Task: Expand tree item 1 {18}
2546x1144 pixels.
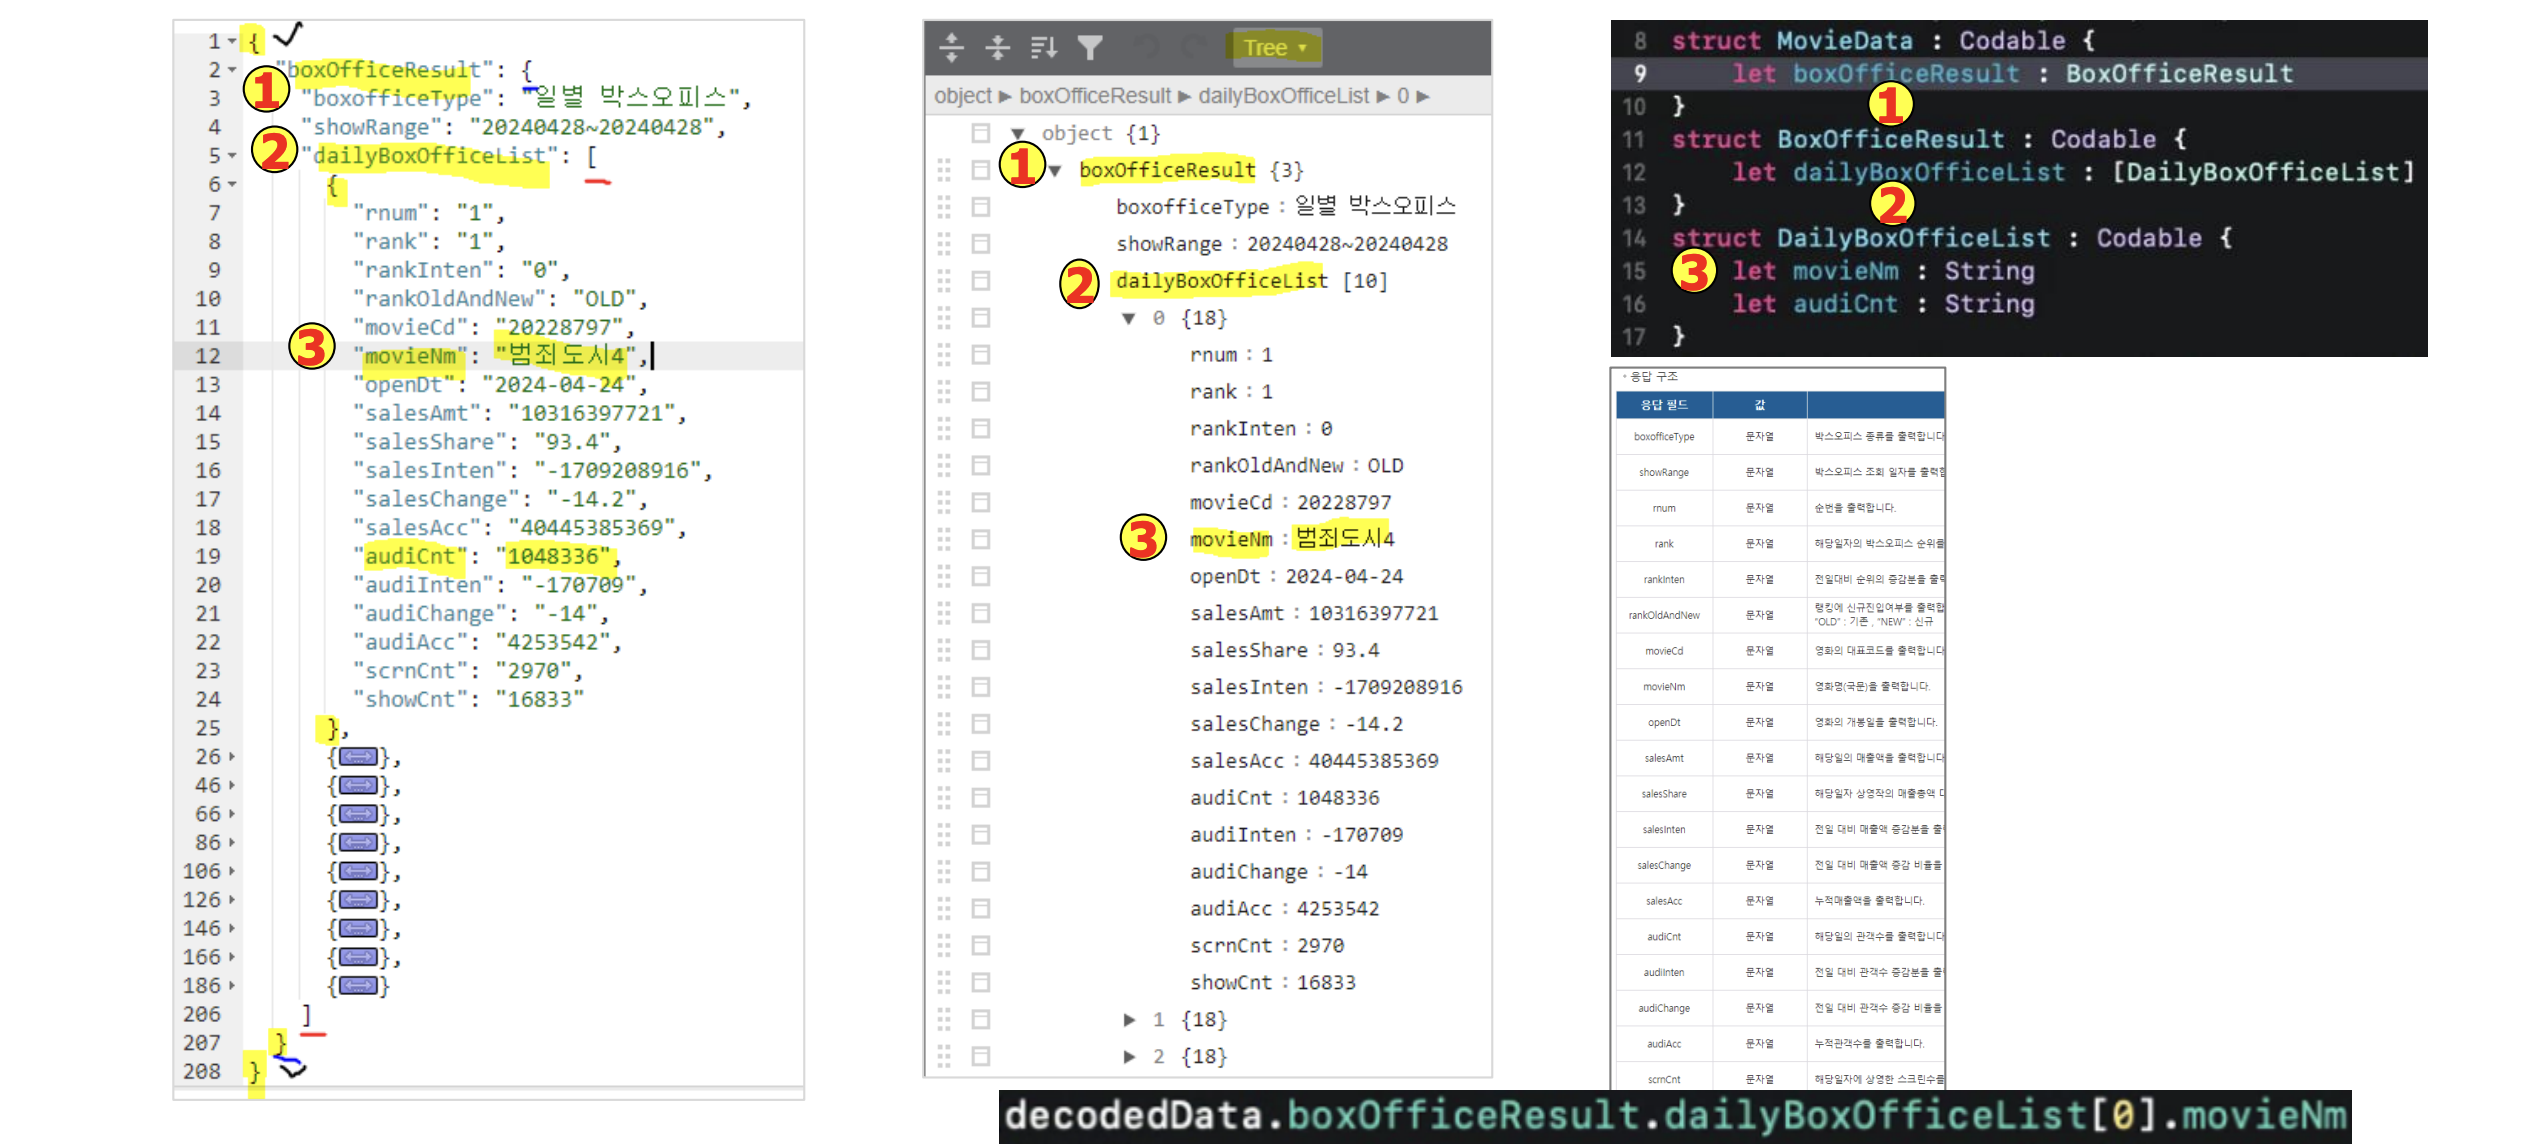Action: coord(1129,1020)
